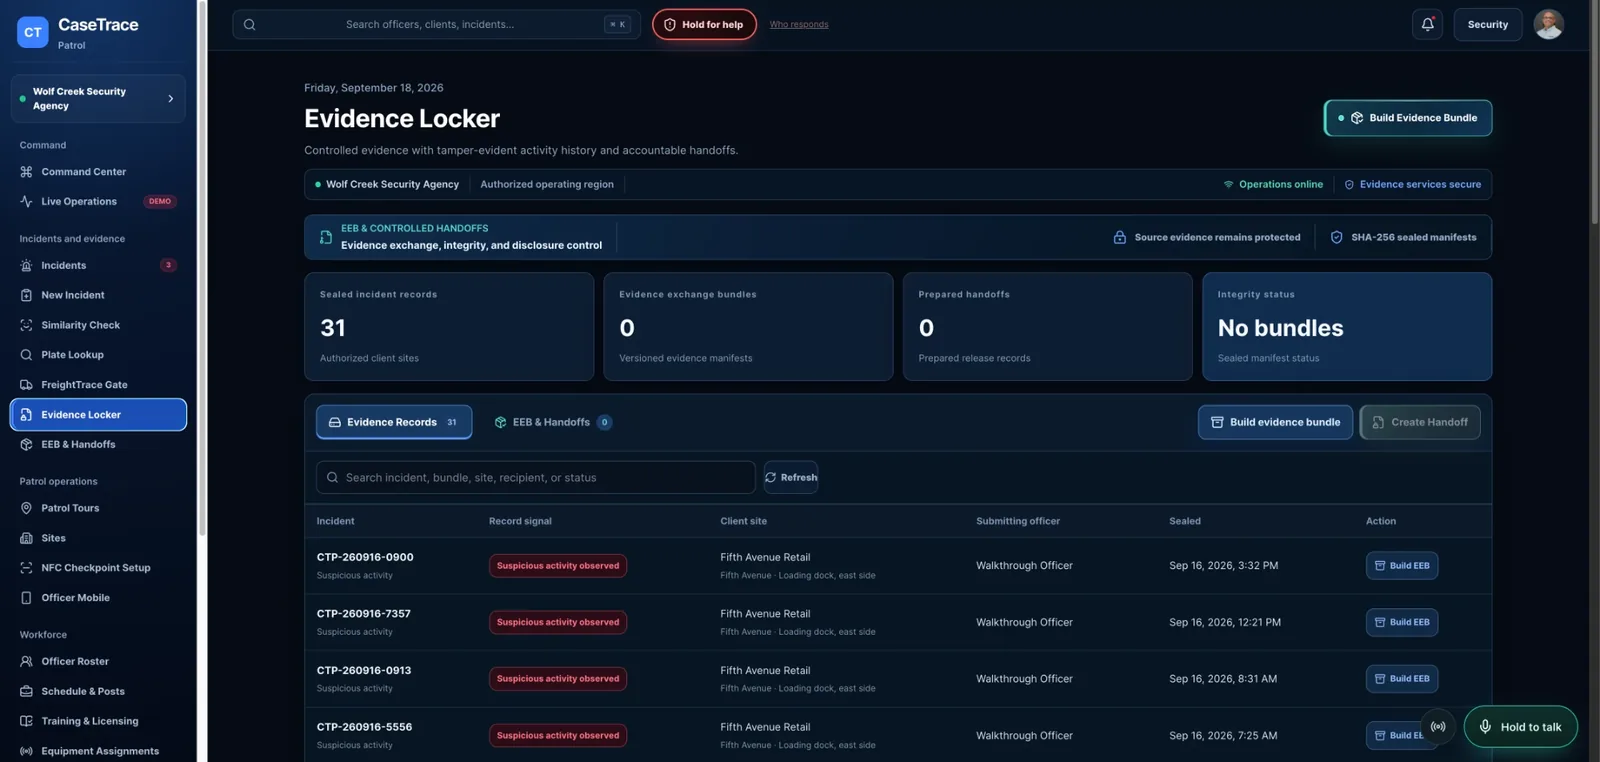The image size is (1600, 762).
Task: Click the FreightTrace Gate icon in sidebar
Action: (x=26, y=385)
